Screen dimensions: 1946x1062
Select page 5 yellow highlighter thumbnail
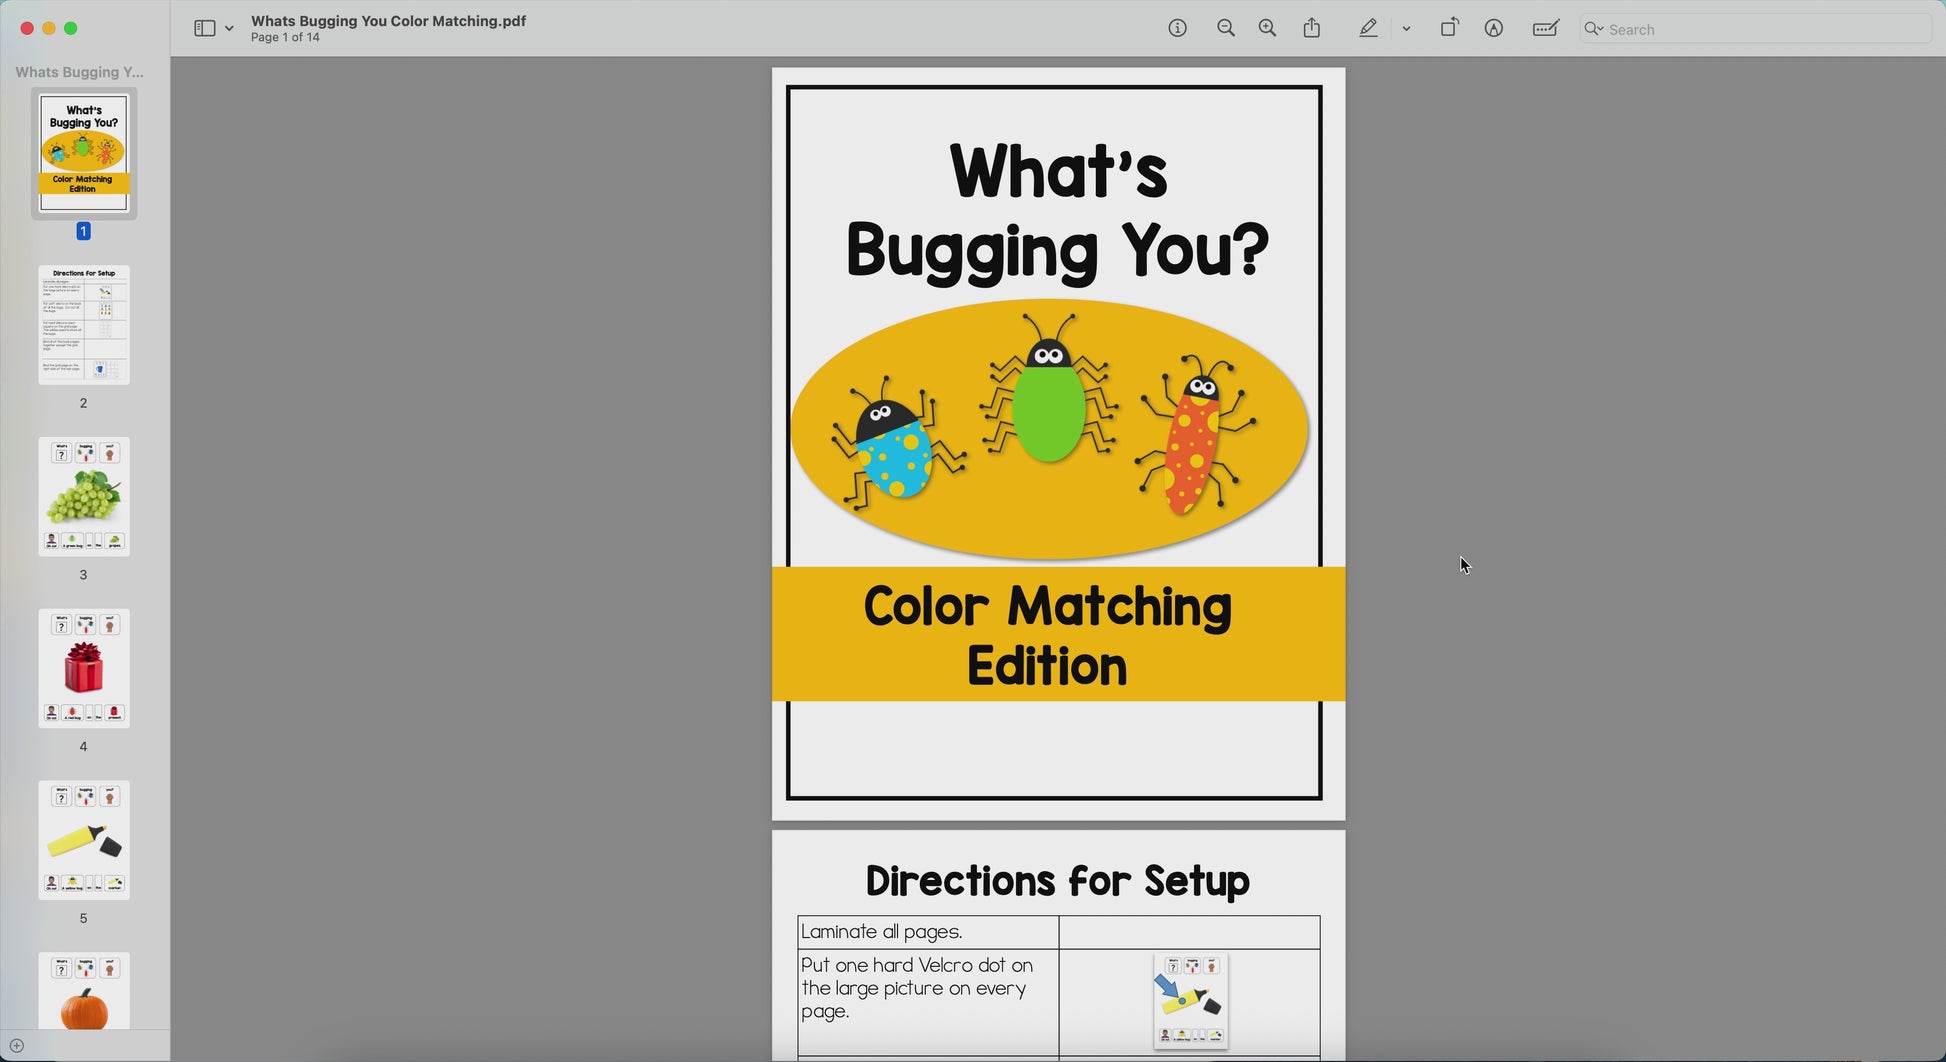pos(84,841)
